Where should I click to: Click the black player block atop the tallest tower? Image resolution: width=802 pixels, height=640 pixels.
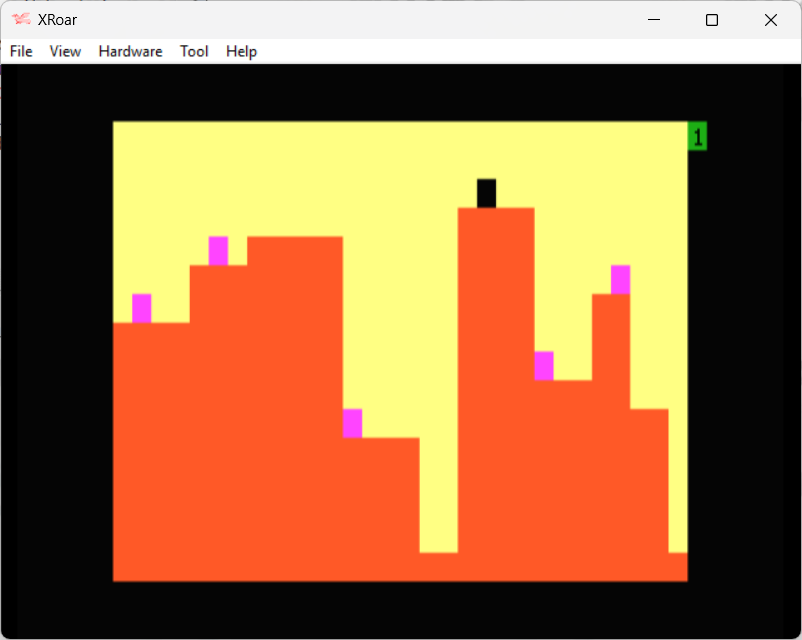486,193
